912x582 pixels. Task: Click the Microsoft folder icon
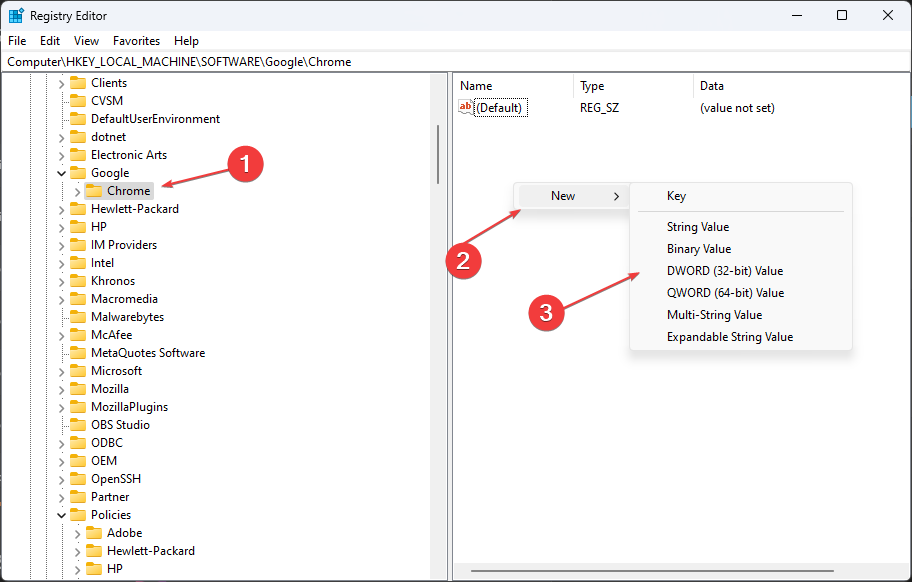tap(78, 372)
